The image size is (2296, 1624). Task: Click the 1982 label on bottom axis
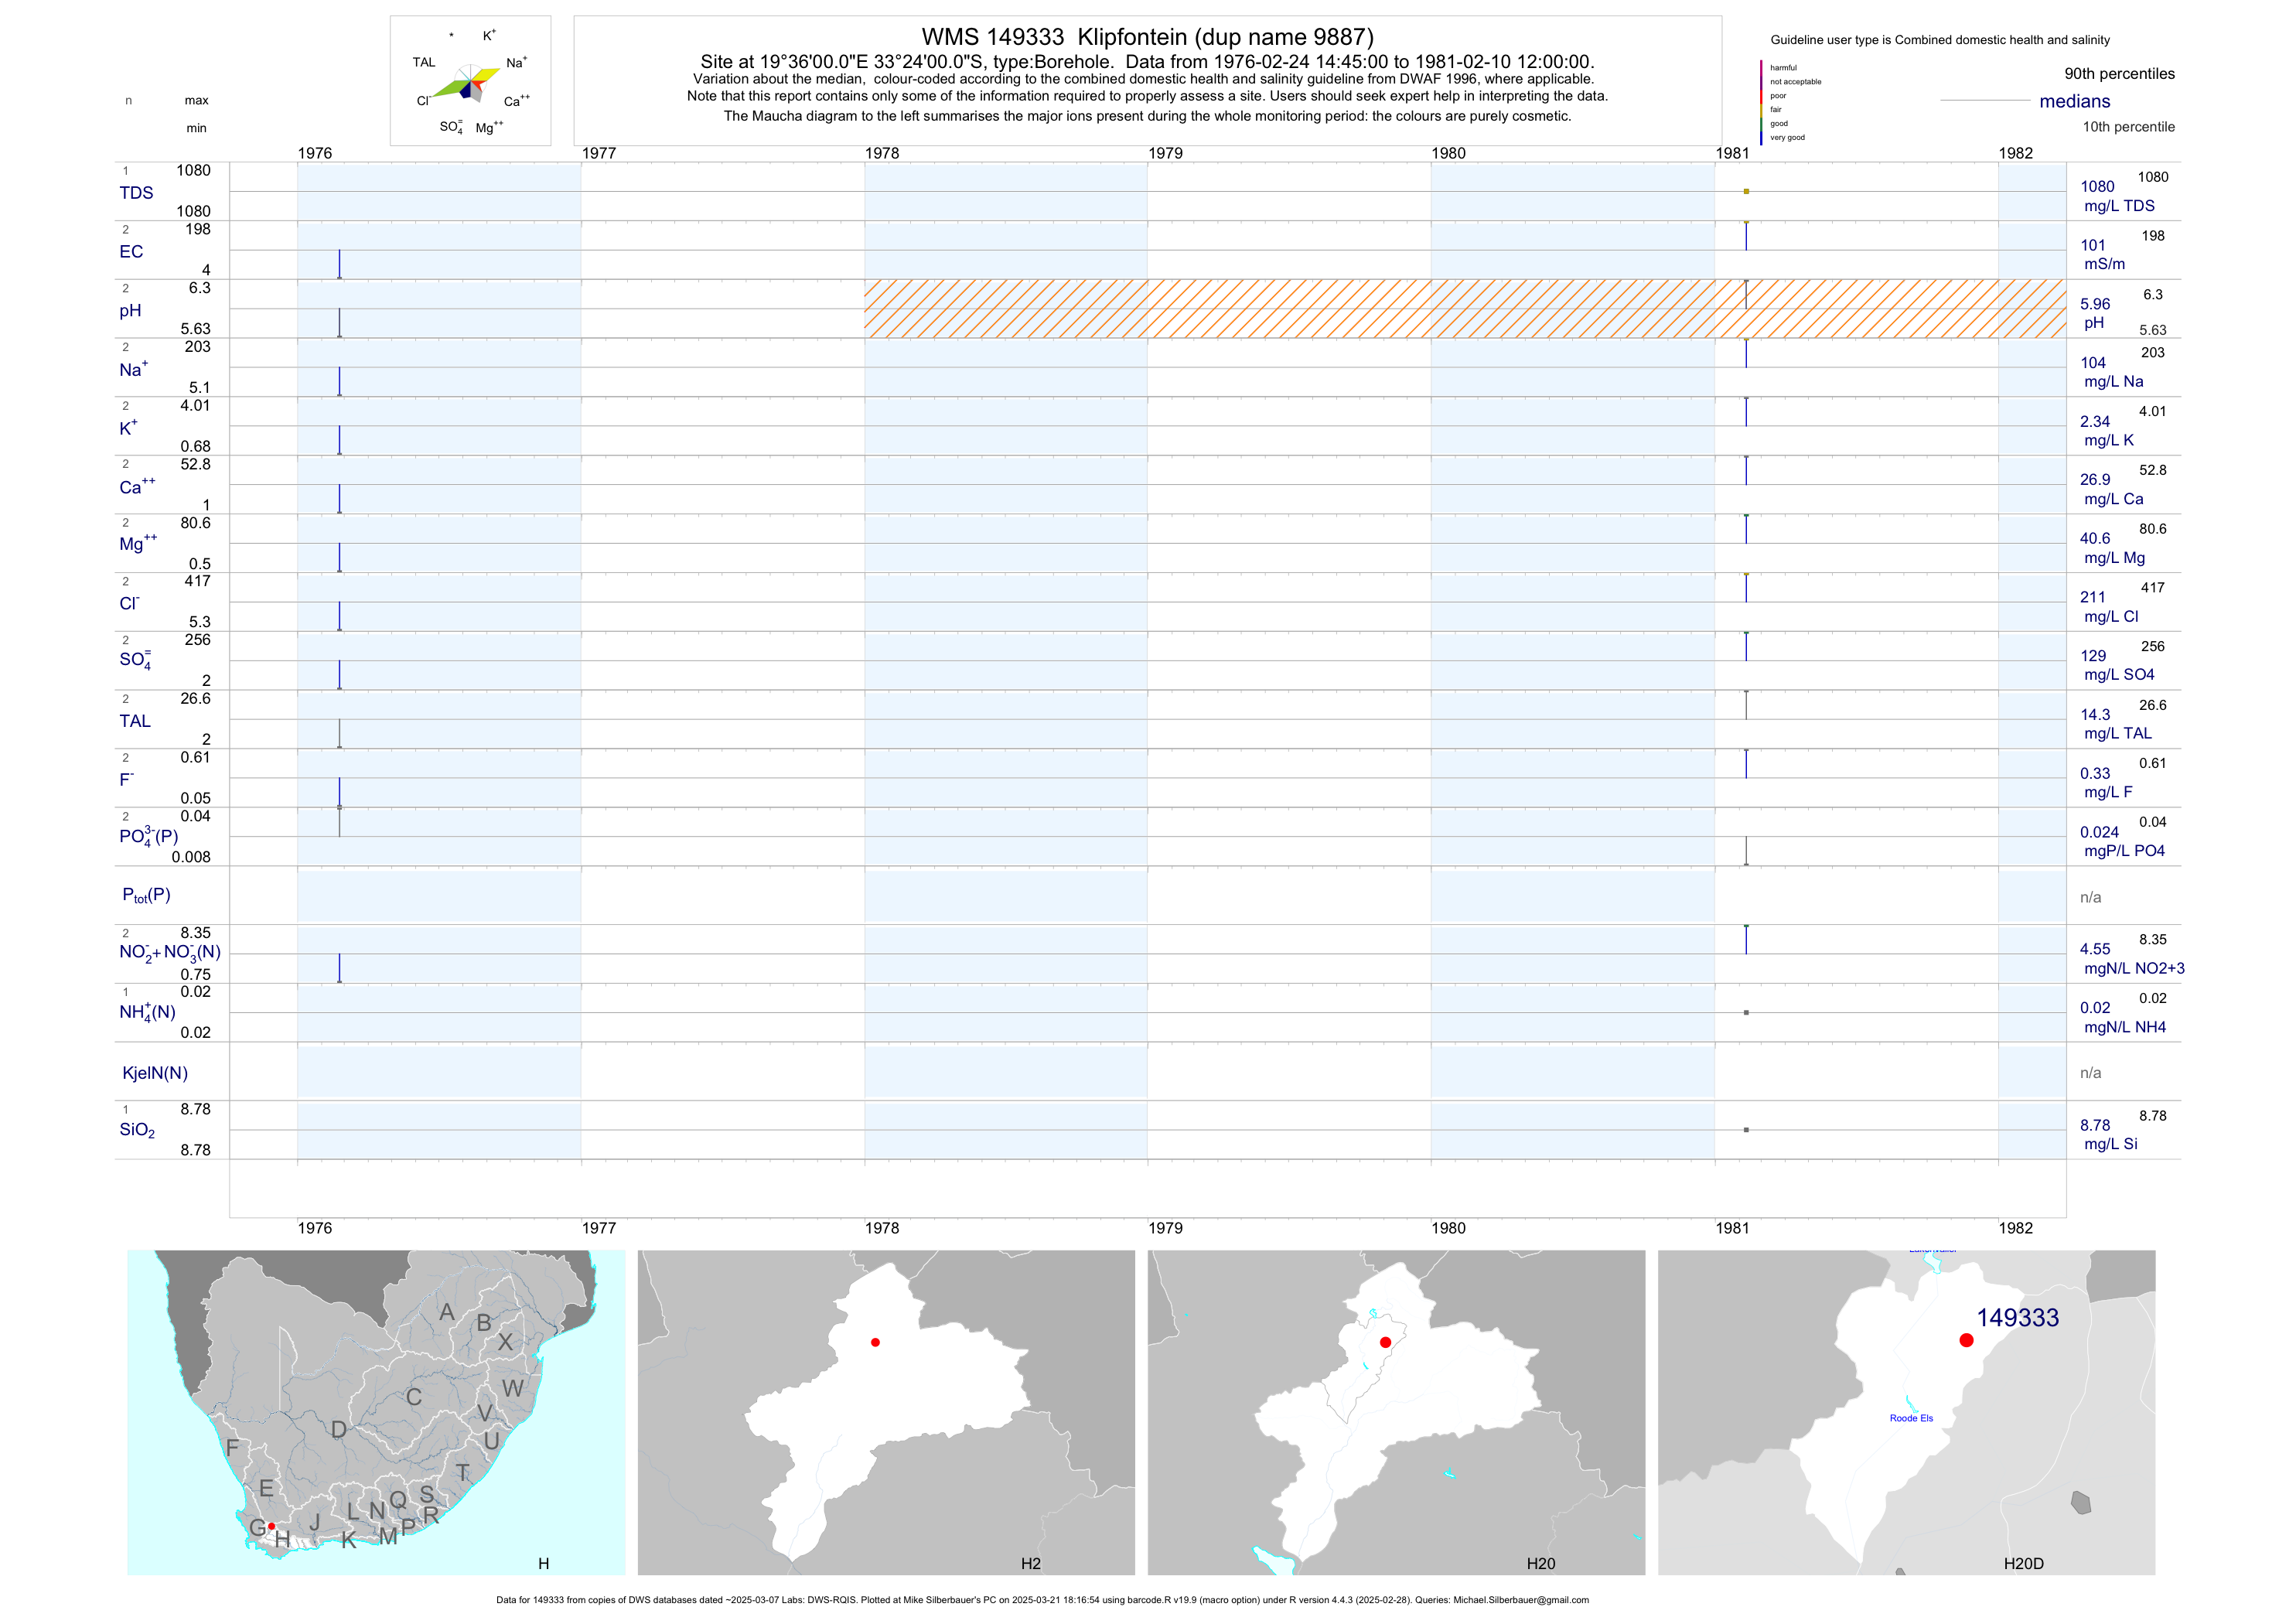pos(2015,1228)
